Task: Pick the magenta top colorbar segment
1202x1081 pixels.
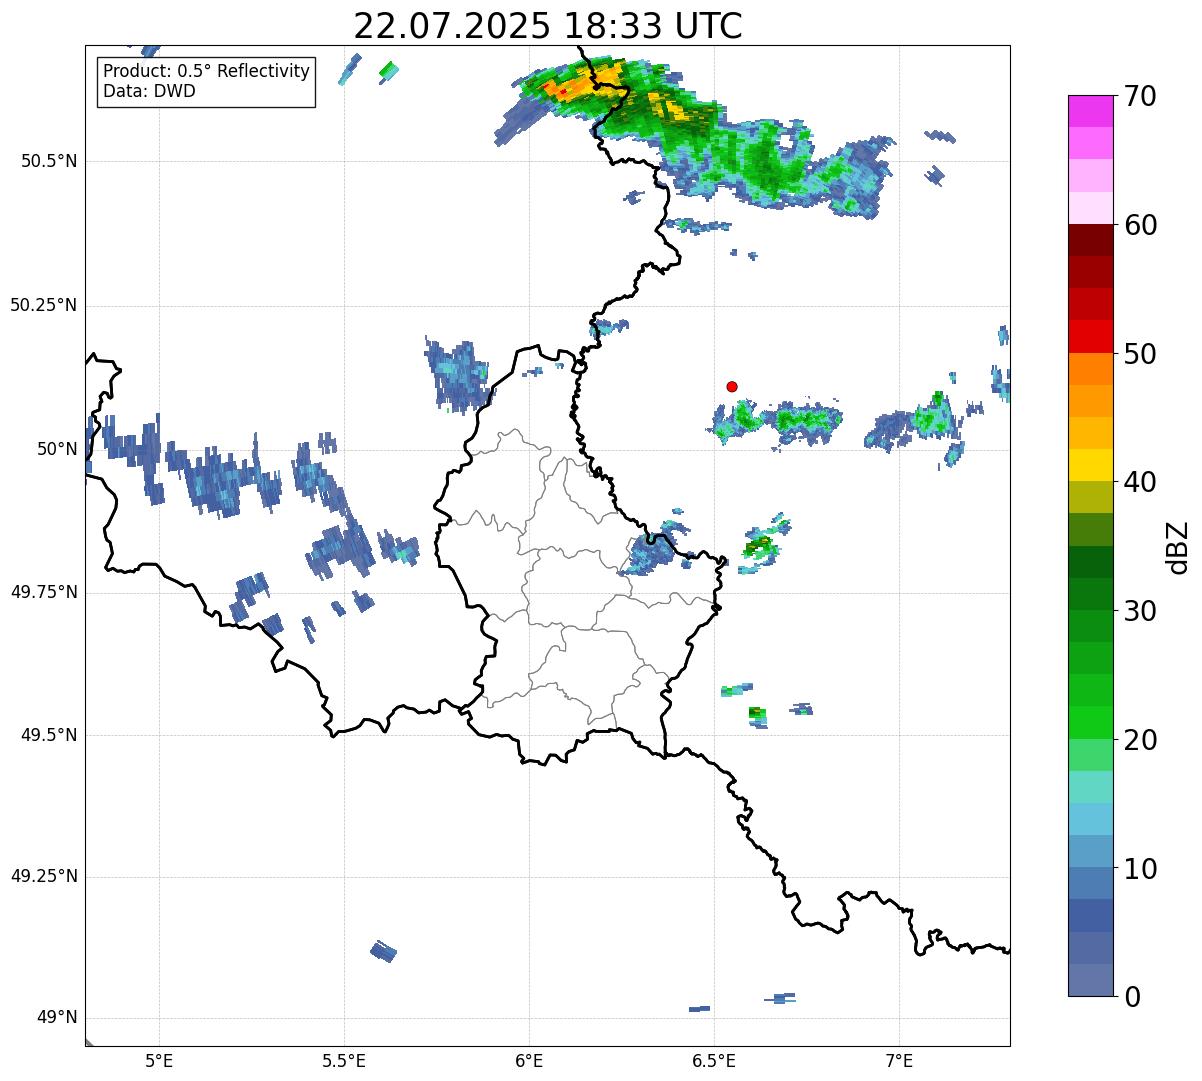Action: 1091,111
